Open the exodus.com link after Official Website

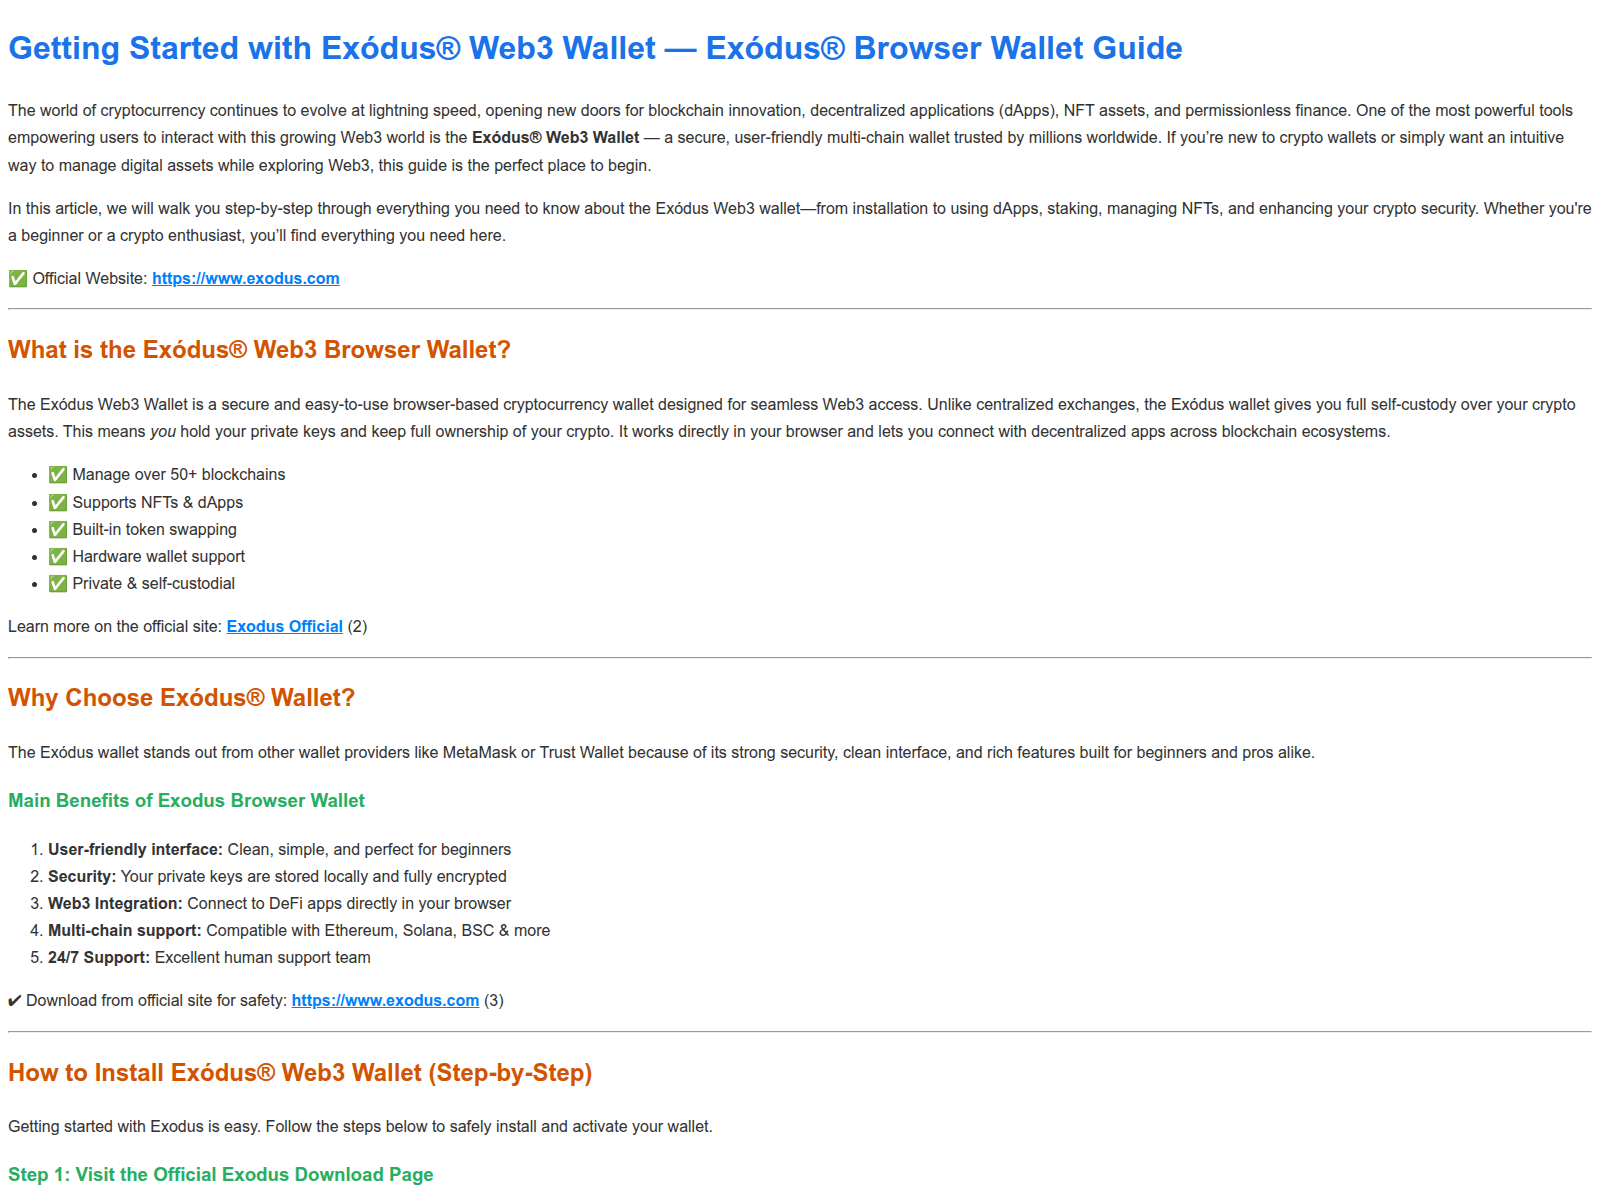click(245, 279)
